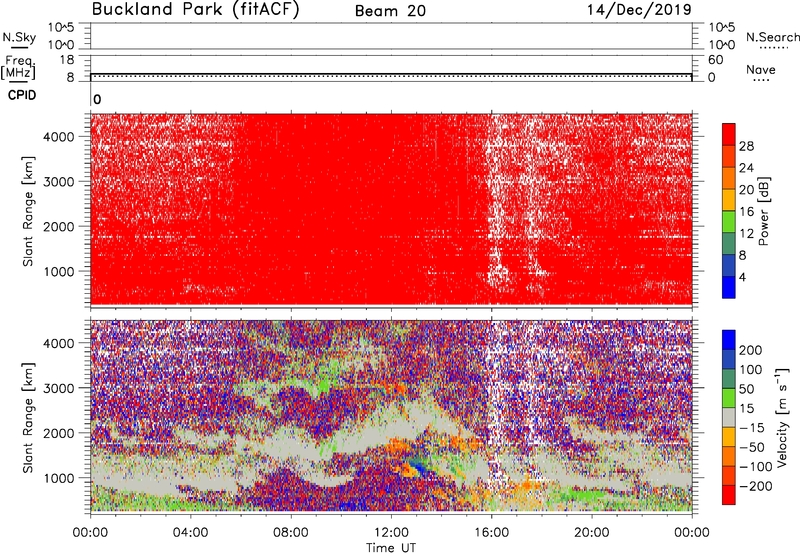The width and height of the screenshot is (800, 554).
Task: Click the "04:00" time tick label
Action: (190, 533)
